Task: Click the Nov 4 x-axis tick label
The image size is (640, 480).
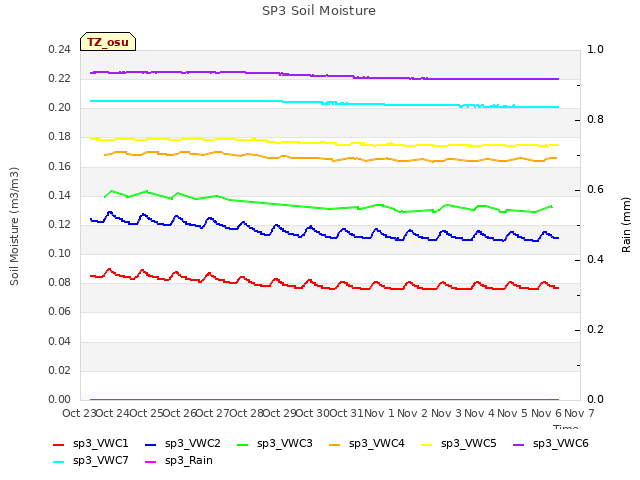Action: (x=479, y=413)
